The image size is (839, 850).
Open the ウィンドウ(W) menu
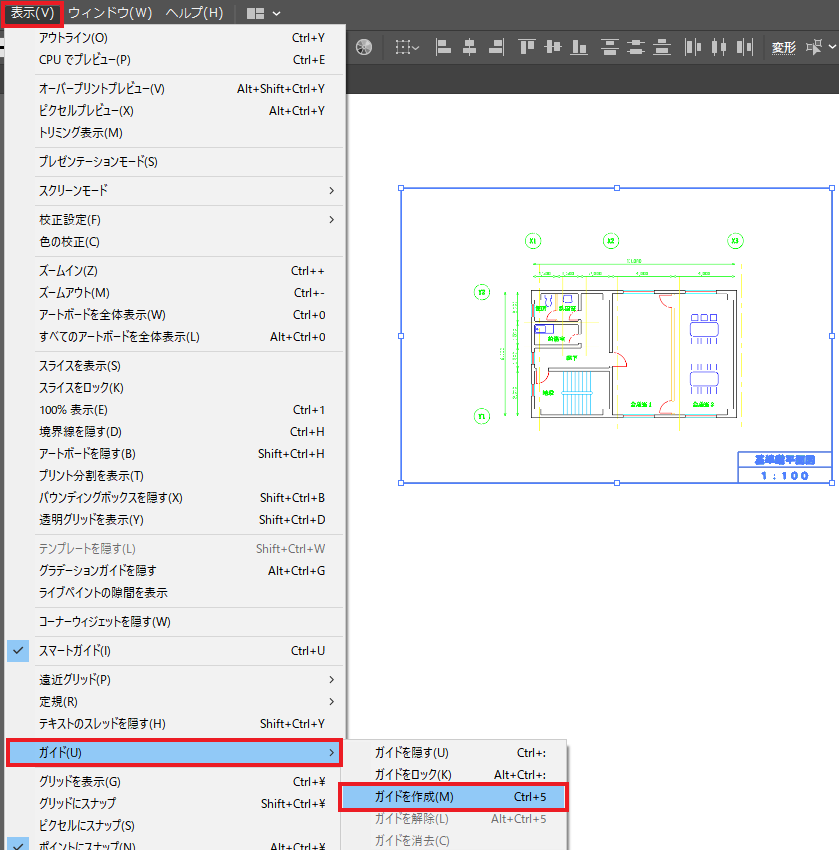point(110,13)
